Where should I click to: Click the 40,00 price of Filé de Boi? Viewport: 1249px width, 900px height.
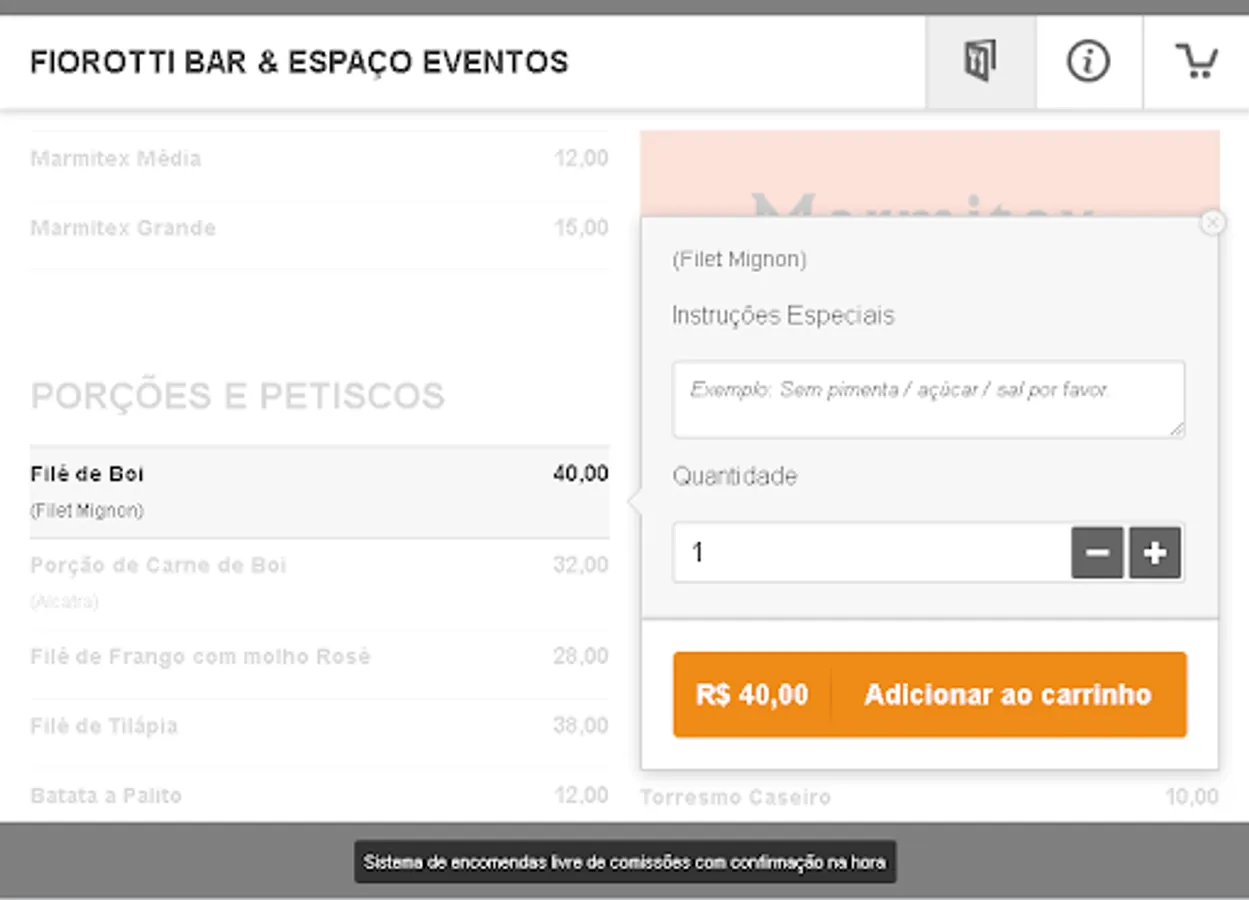pyautogui.click(x=581, y=474)
